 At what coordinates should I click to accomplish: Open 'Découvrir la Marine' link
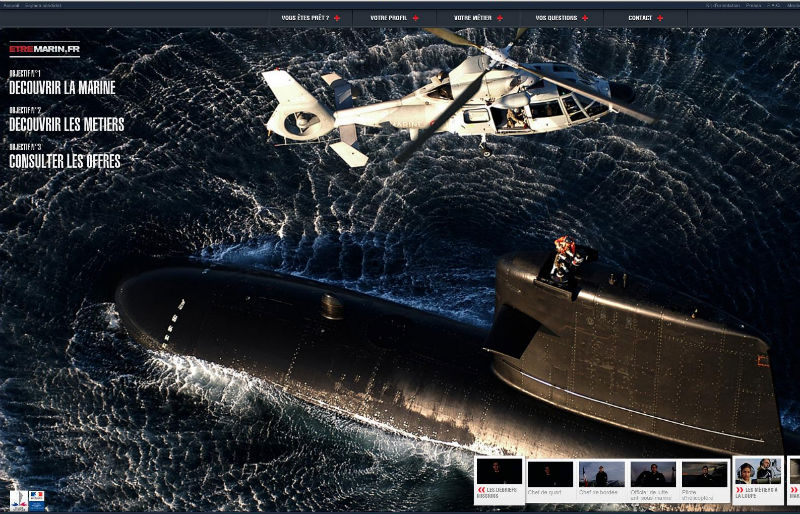(x=62, y=88)
